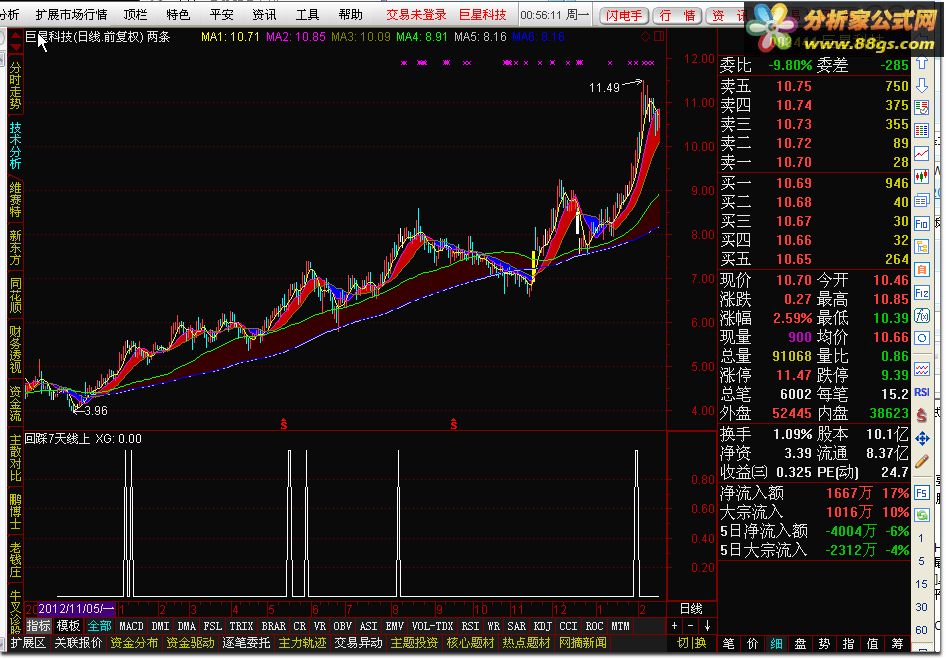Apply the VOL-TDX indicator
Image resolution: width=946 pixels, height=659 pixels.
pos(432,626)
